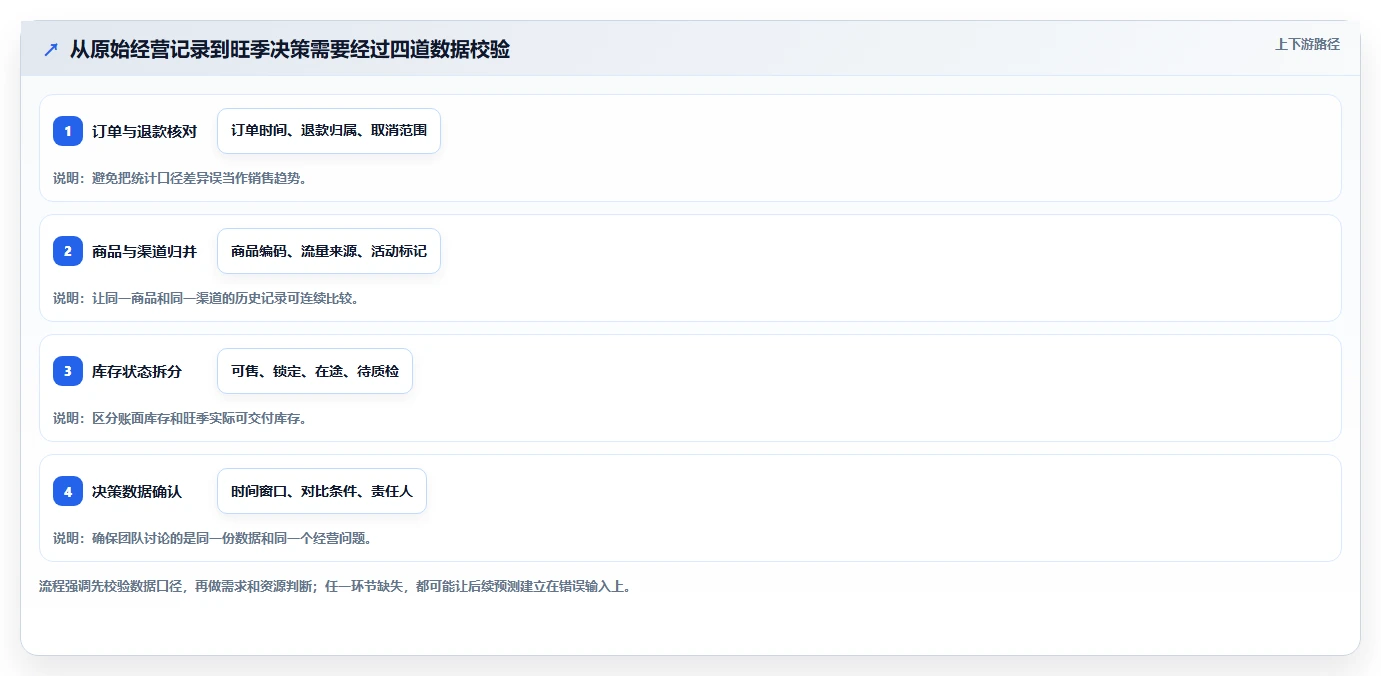Screen dimensions: 1381x676
Task: Click the step 2 number badge
Action: tap(68, 251)
